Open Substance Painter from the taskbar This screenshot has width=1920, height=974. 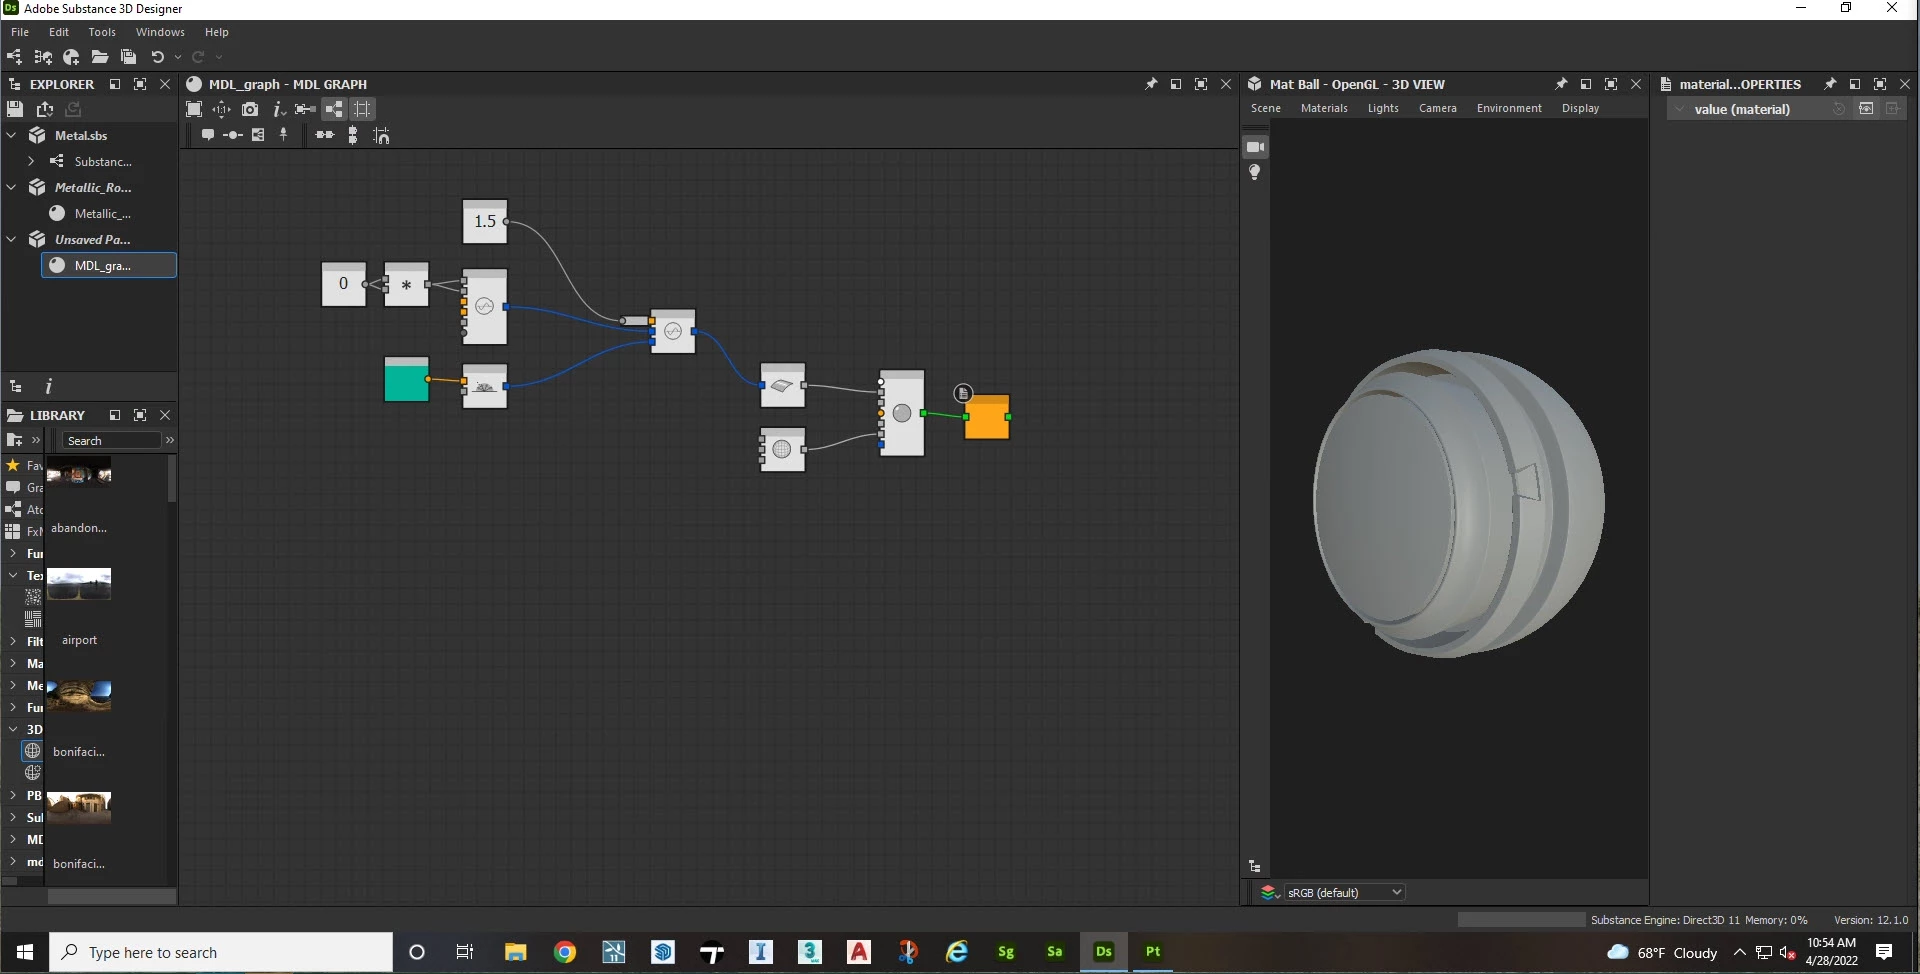pos(1153,952)
